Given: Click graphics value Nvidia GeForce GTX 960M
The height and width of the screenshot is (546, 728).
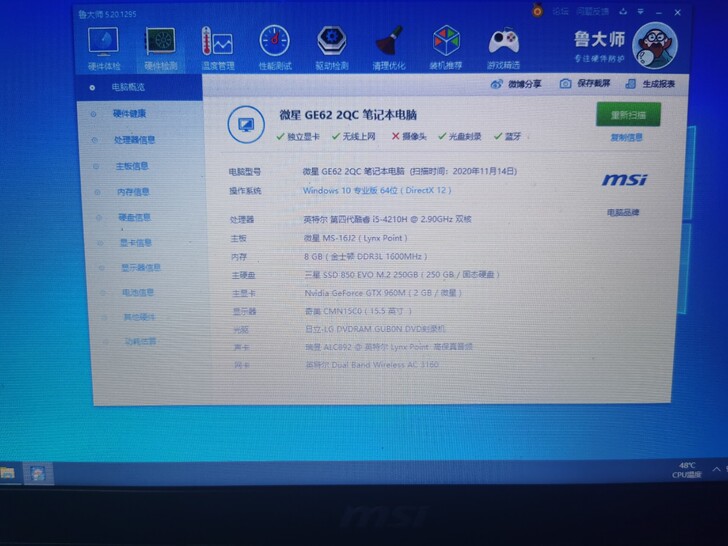Looking at the screenshot, I should [383, 293].
